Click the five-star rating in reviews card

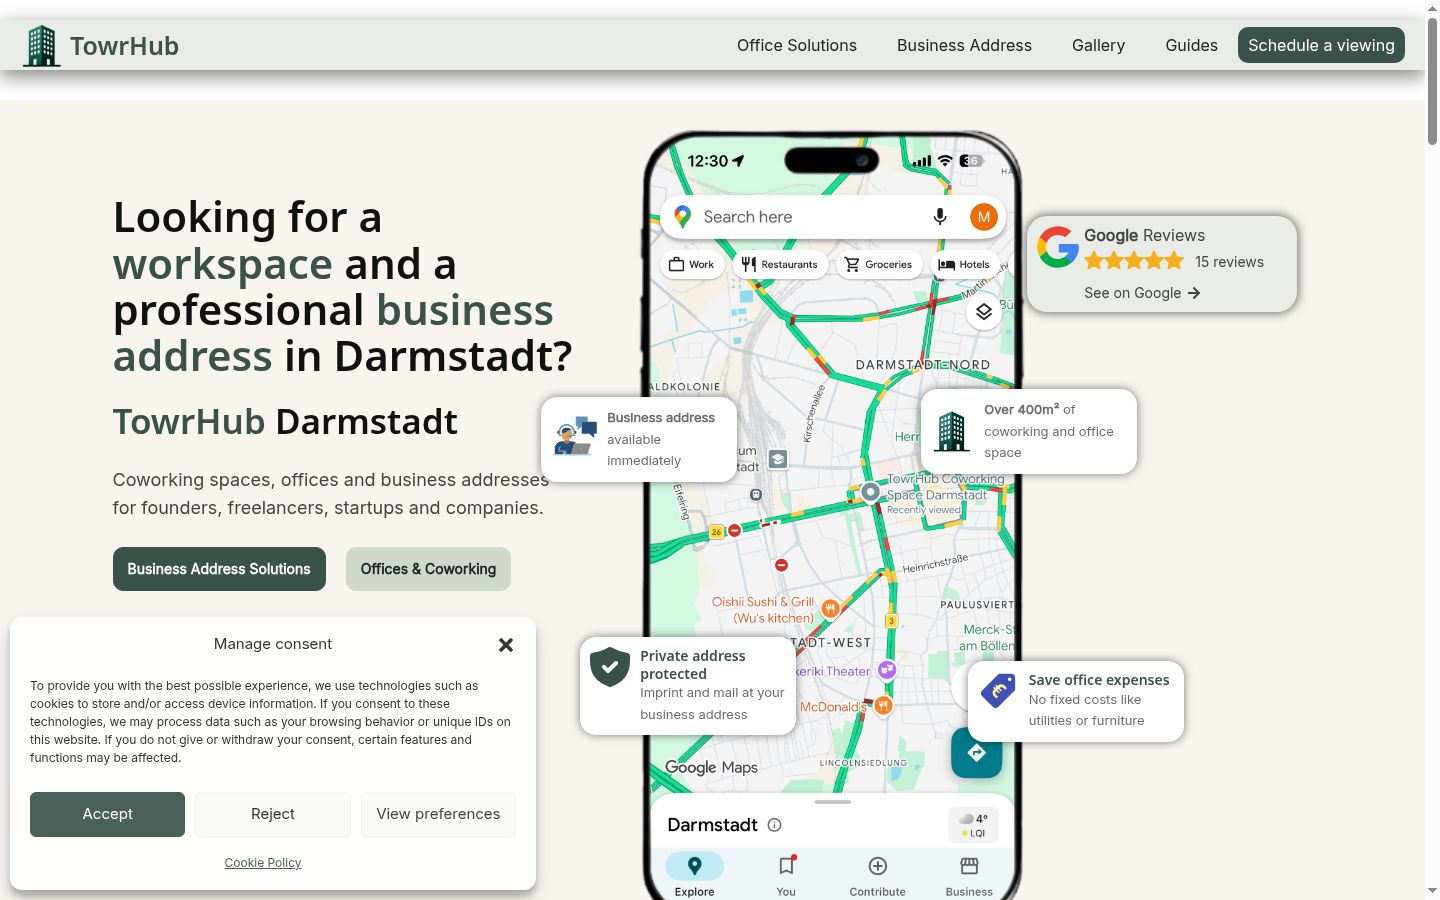click(1134, 262)
